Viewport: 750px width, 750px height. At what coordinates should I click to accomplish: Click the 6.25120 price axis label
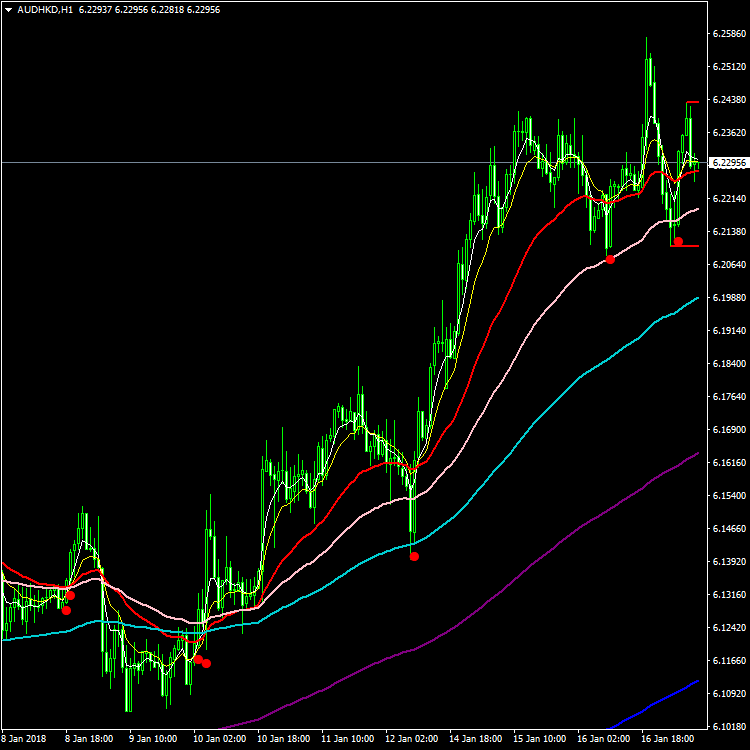point(729,66)
